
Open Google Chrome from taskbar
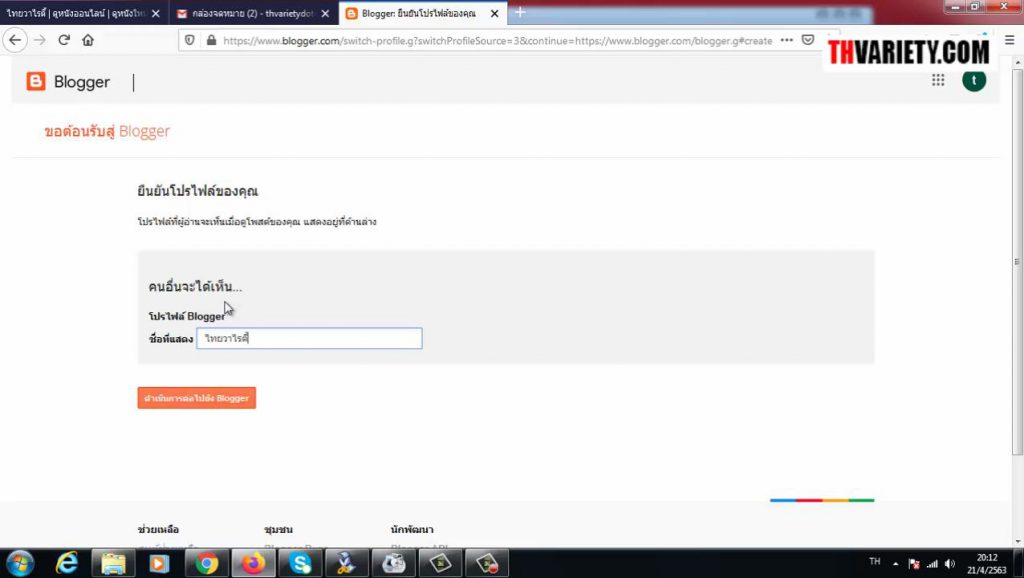coord(206,563)
